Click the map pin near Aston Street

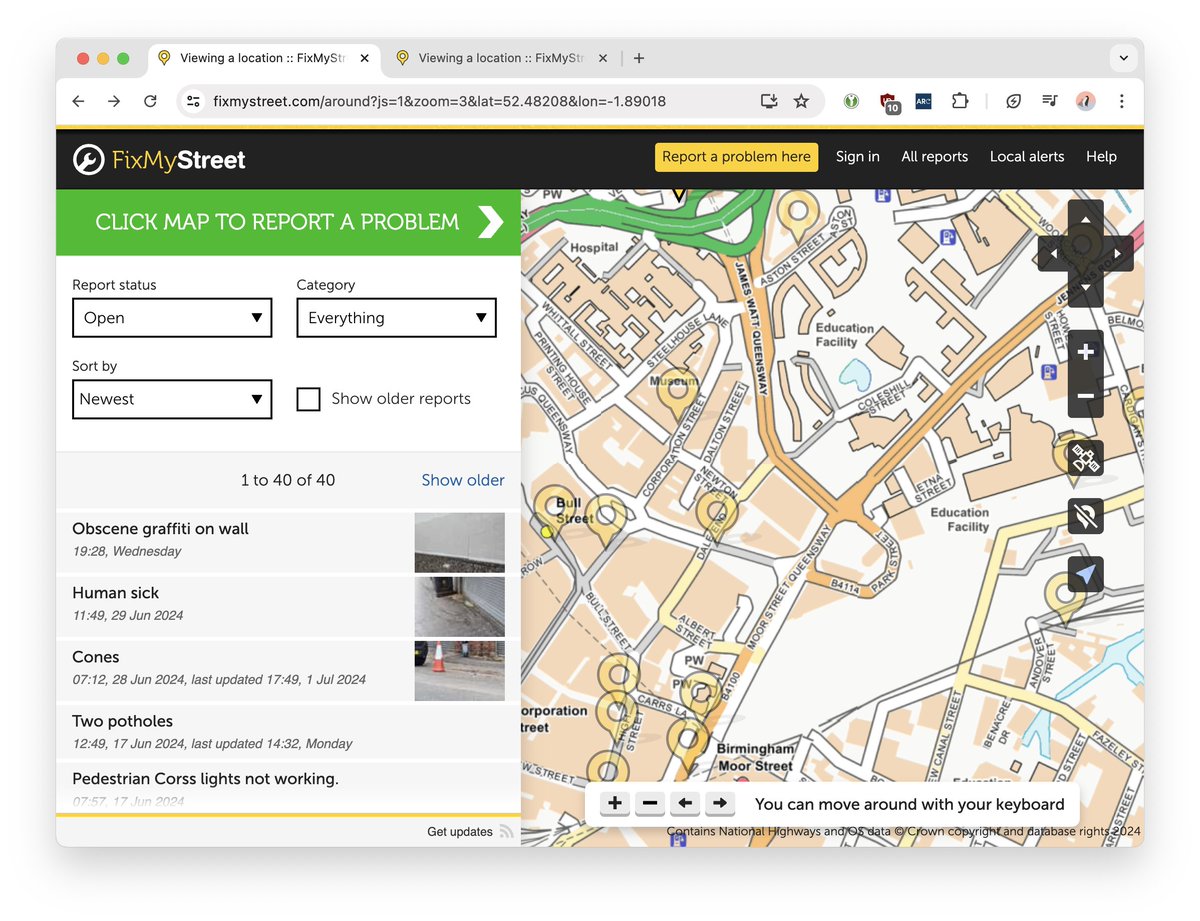point(799,215)
